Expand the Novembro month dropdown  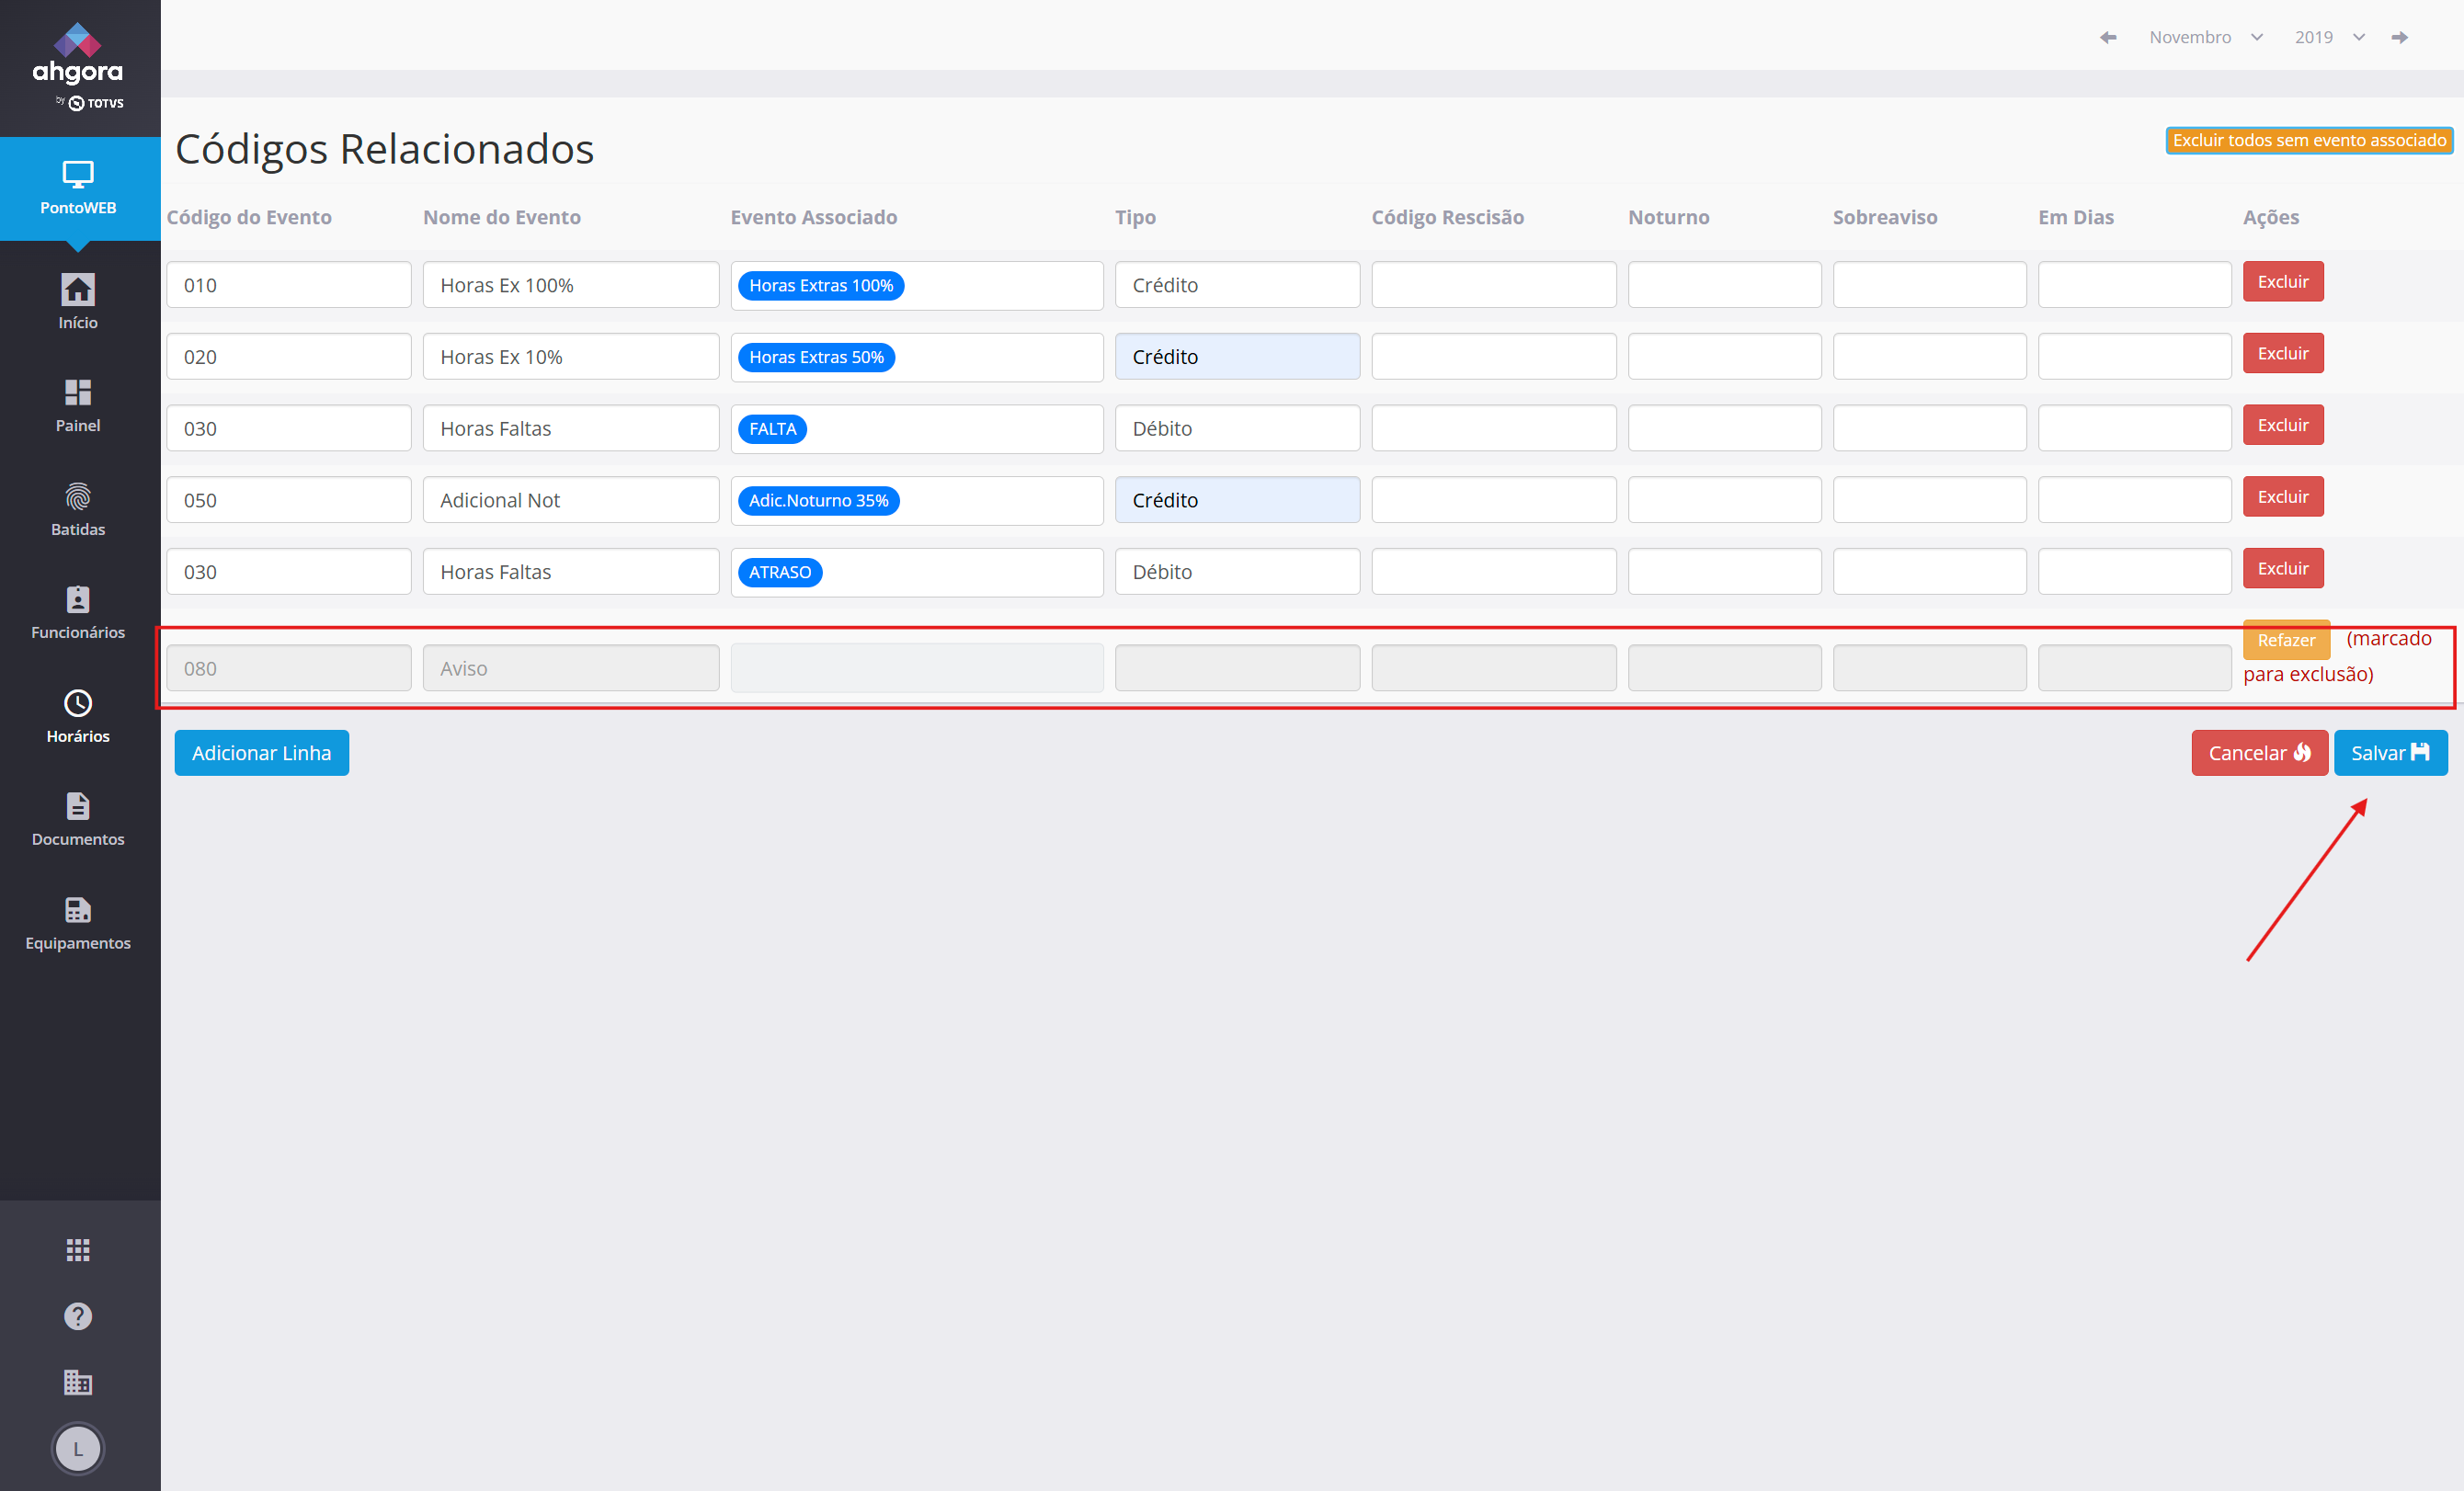pyautogui.click(x=2205, y=37)
